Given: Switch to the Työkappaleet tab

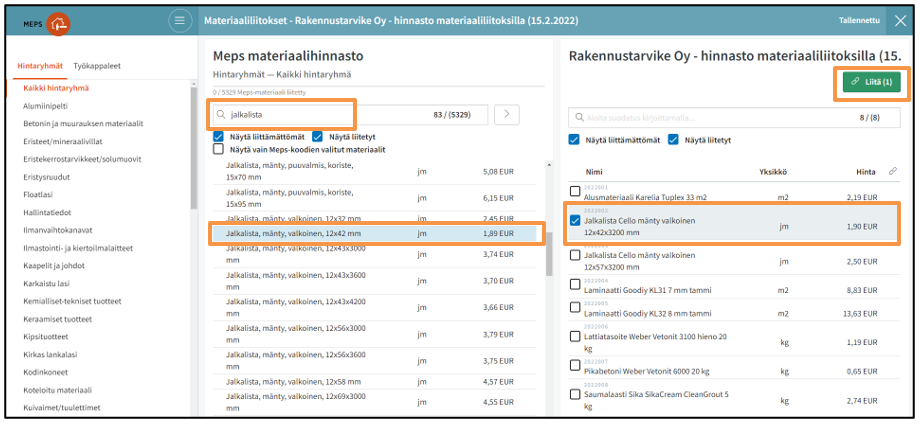Looking at the screenshot, I should click(97, 66).
